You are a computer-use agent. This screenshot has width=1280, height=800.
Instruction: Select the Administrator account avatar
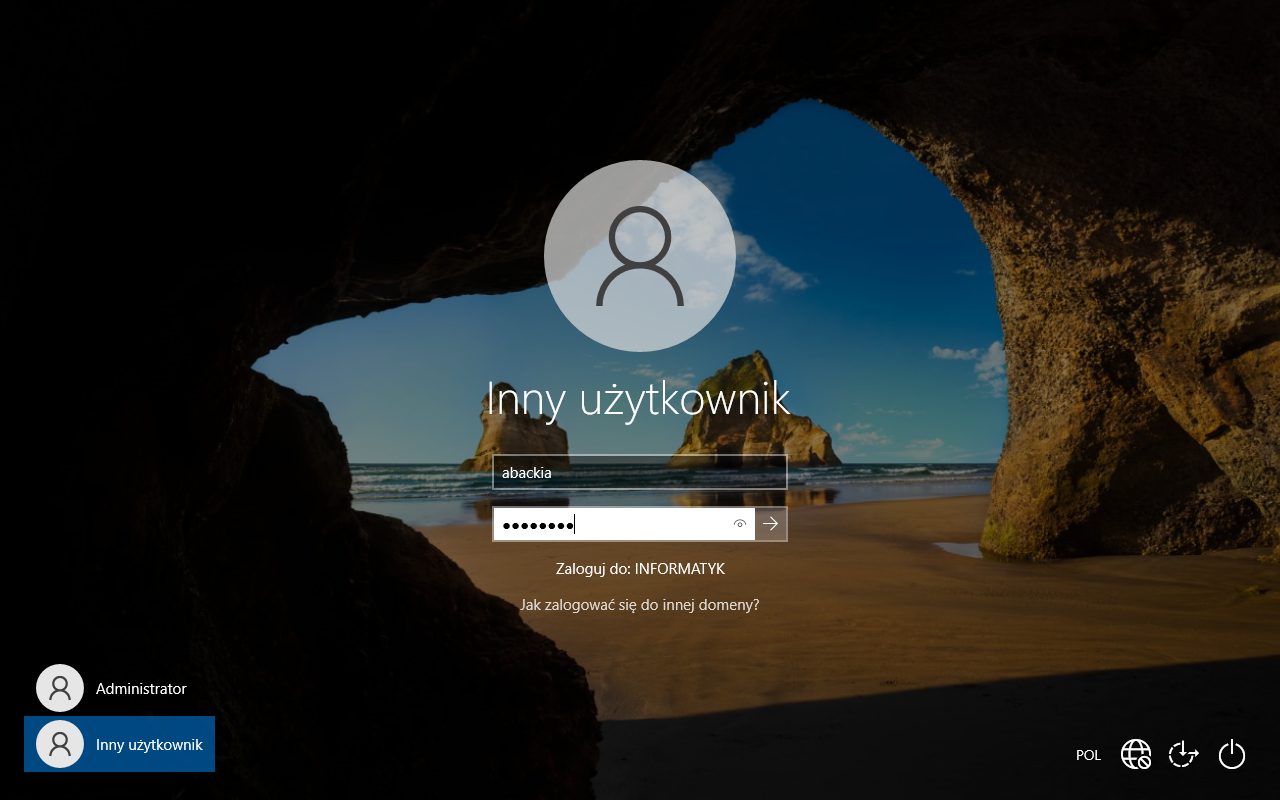[60, 688]
